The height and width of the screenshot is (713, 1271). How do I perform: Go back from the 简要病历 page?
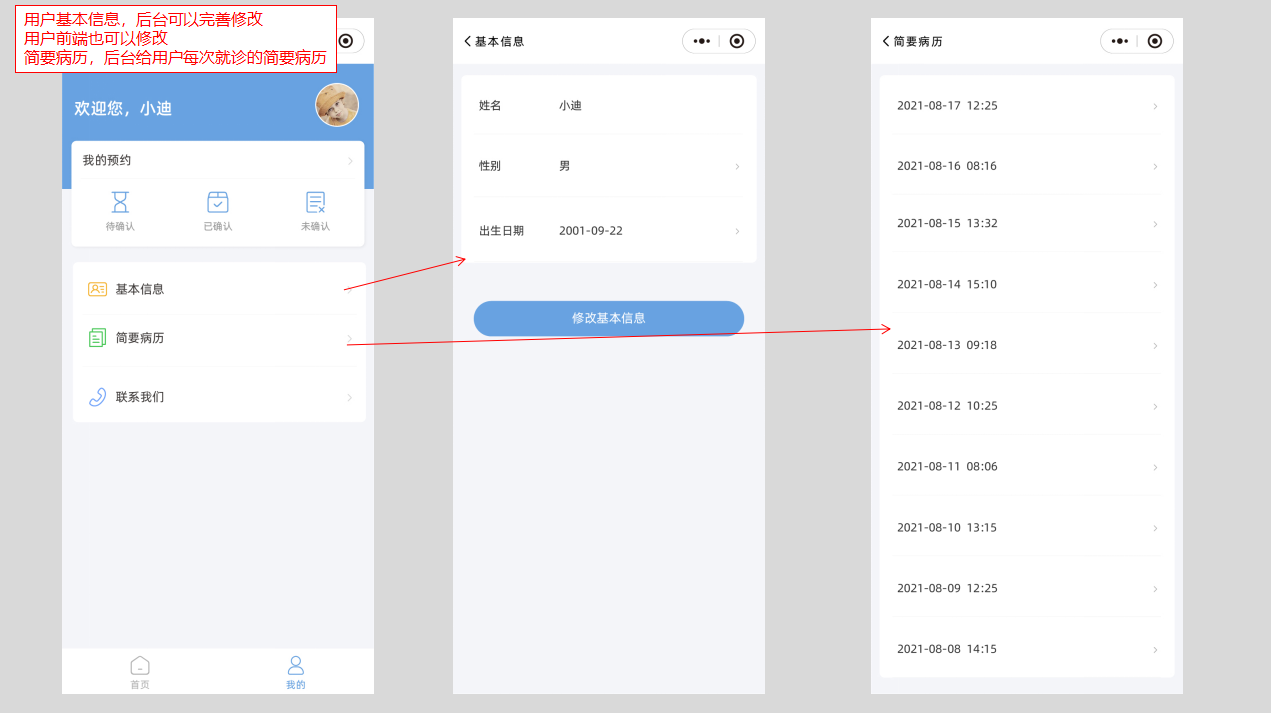click(x=885, y=41)
